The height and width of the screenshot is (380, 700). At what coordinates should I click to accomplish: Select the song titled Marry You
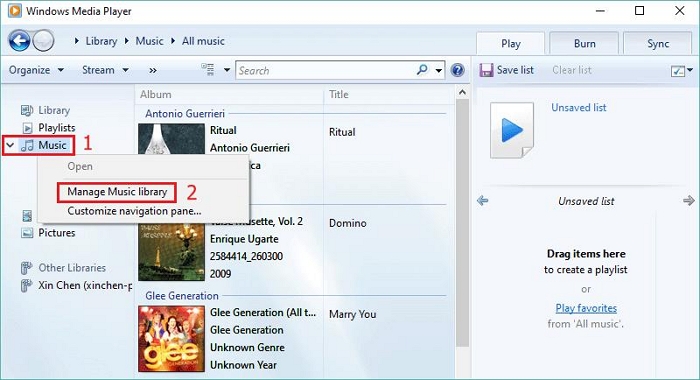click(x=353, y=314)
